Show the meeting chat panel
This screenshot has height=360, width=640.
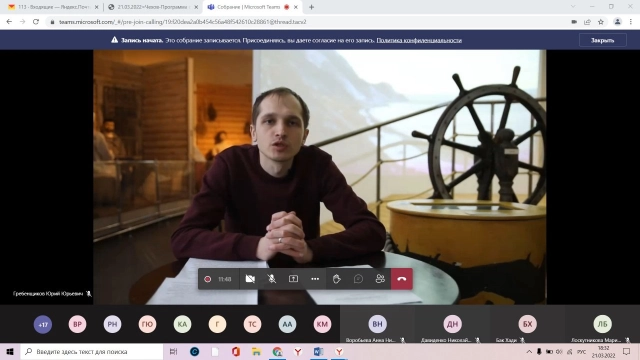click(358, 279)
